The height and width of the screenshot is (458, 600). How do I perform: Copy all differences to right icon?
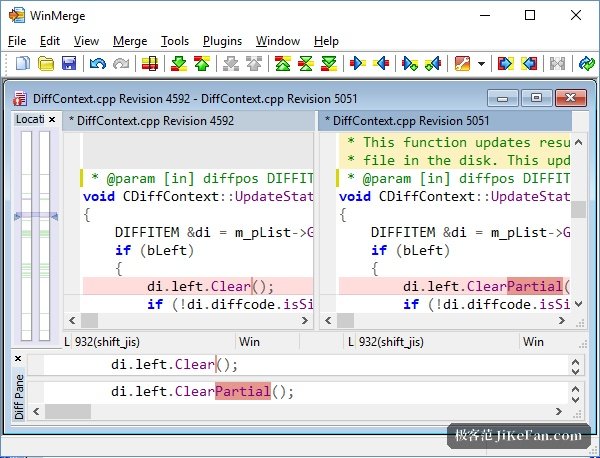click(x=505, y=64)
